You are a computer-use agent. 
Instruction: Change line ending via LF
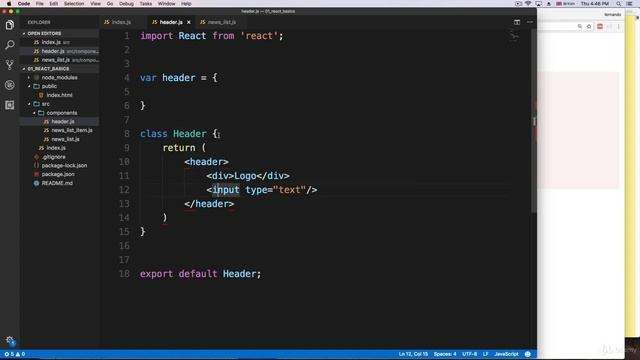coord(486,354)
